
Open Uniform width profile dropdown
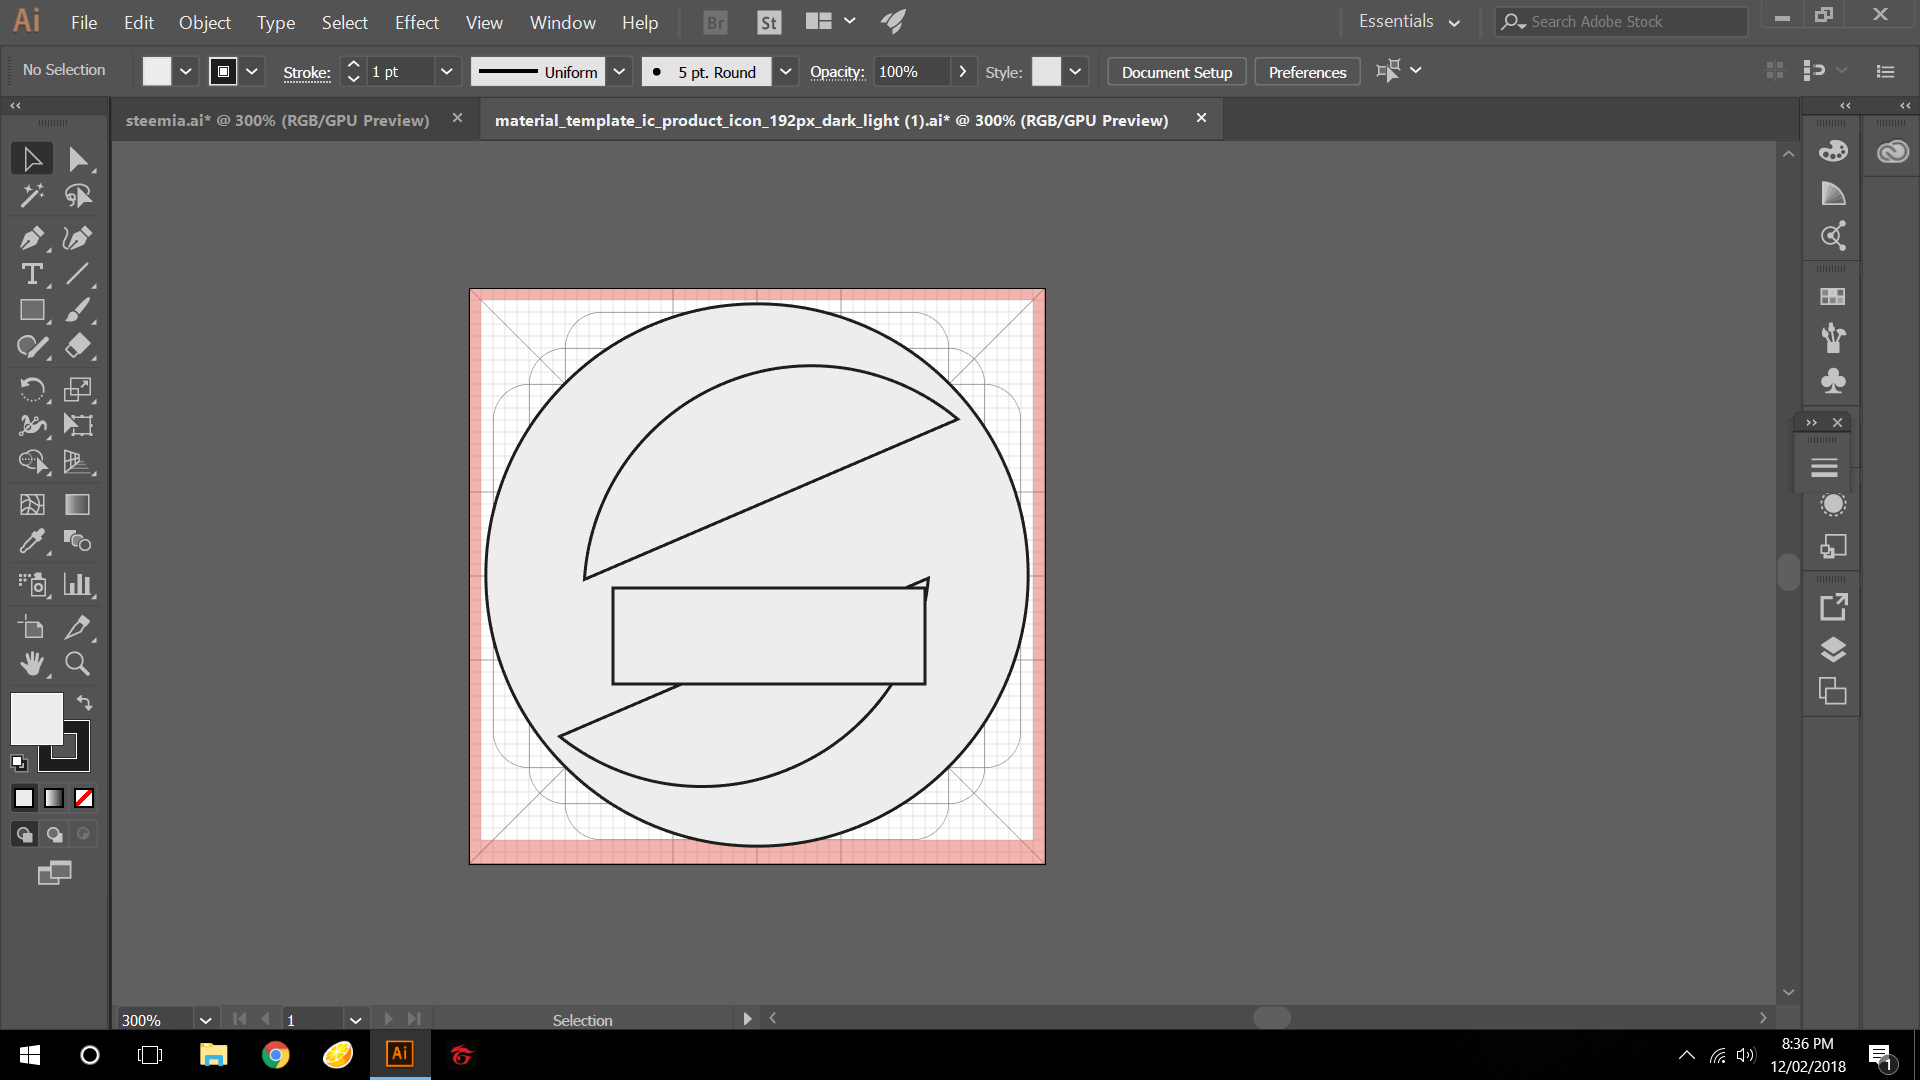[619, 71]
